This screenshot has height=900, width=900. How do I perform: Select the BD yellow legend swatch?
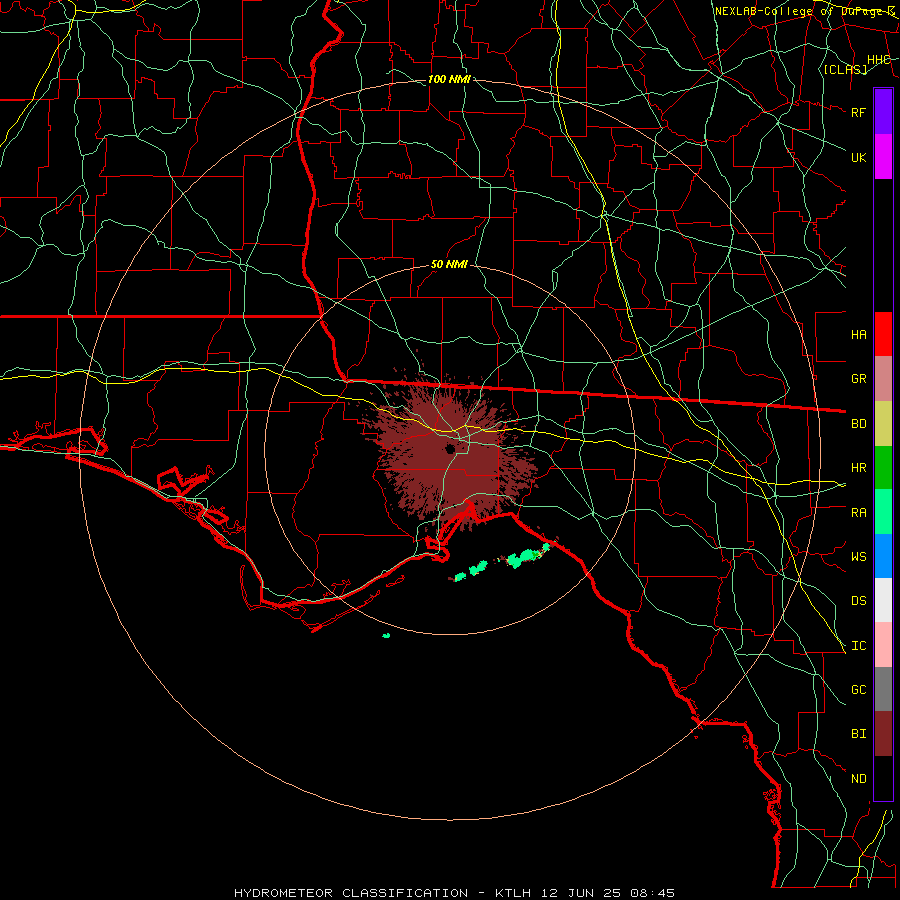(x=883, y=424)
